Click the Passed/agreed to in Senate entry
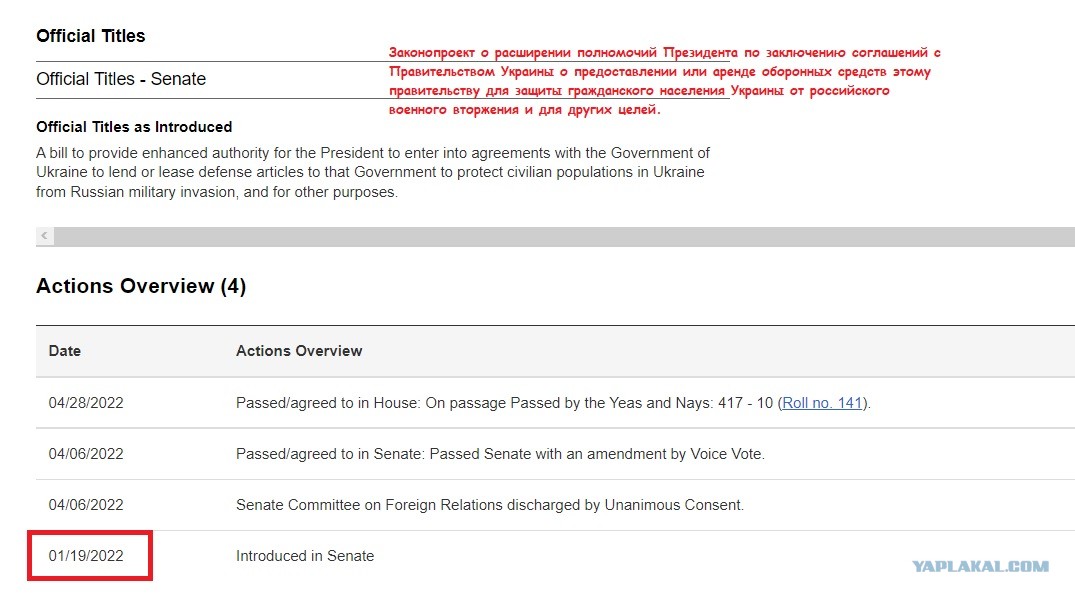The height and width of the screenshot is (596, 1075). [x=500, y=454]
